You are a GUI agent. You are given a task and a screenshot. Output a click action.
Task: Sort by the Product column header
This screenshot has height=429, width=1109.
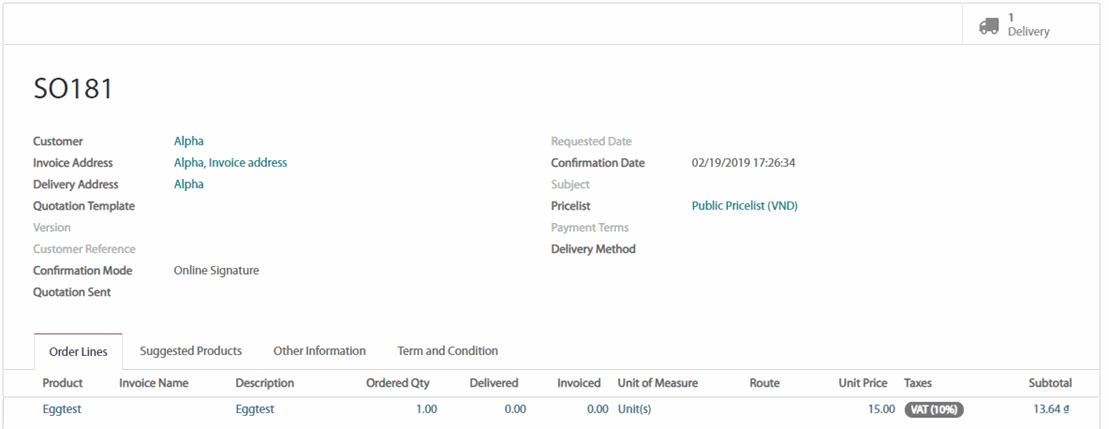pyautogui.click(x=62, y=383)
